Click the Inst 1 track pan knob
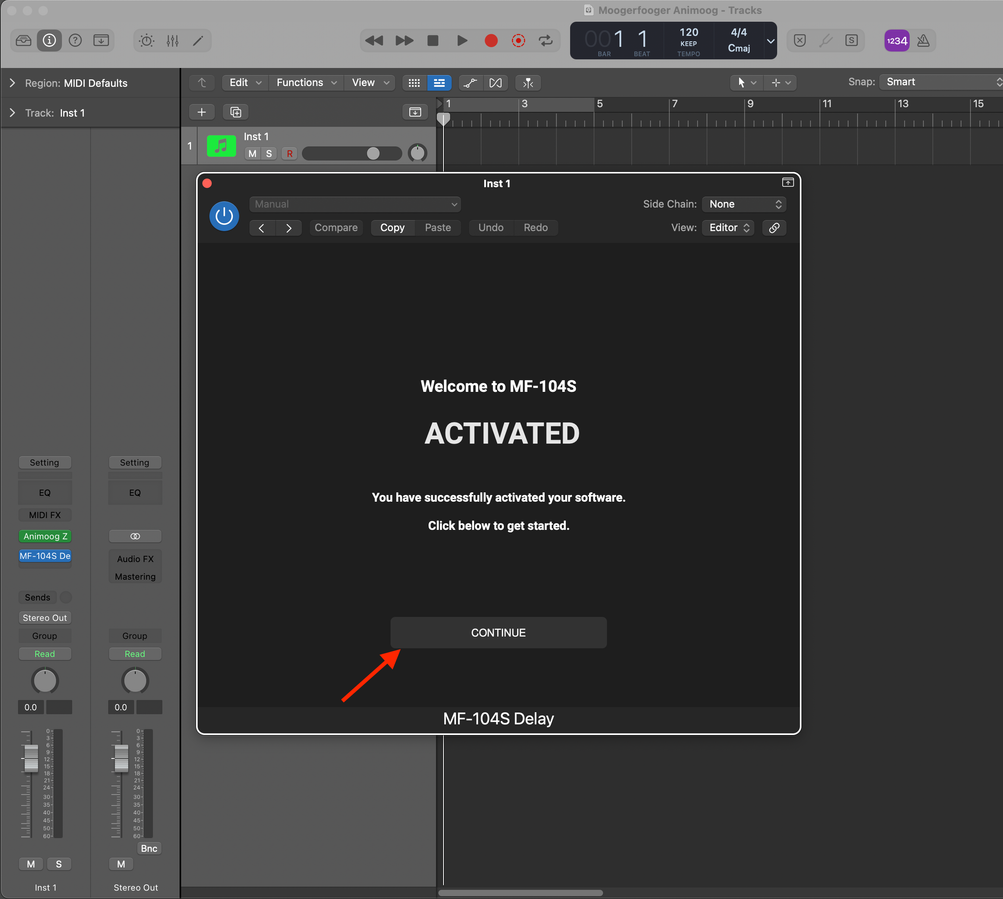This screenshot has height=899, width=1003. pyautogui.click(x=417, y=153)
